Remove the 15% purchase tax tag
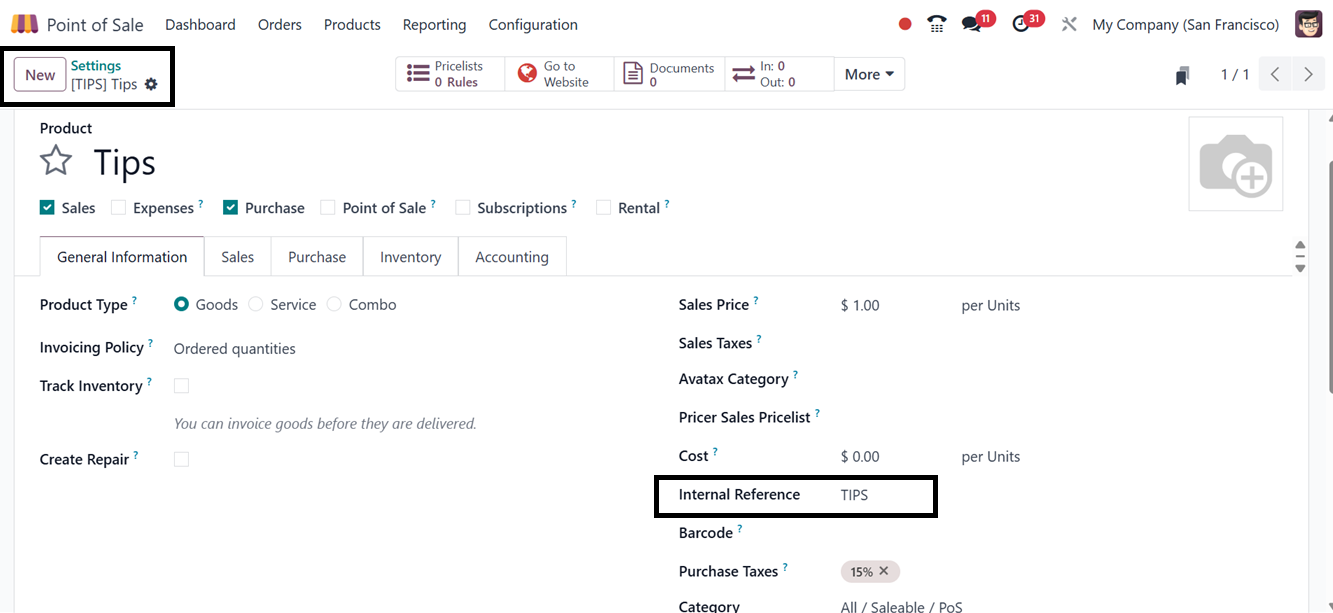This screenshot has width=1333, height=613. (884, 571)
